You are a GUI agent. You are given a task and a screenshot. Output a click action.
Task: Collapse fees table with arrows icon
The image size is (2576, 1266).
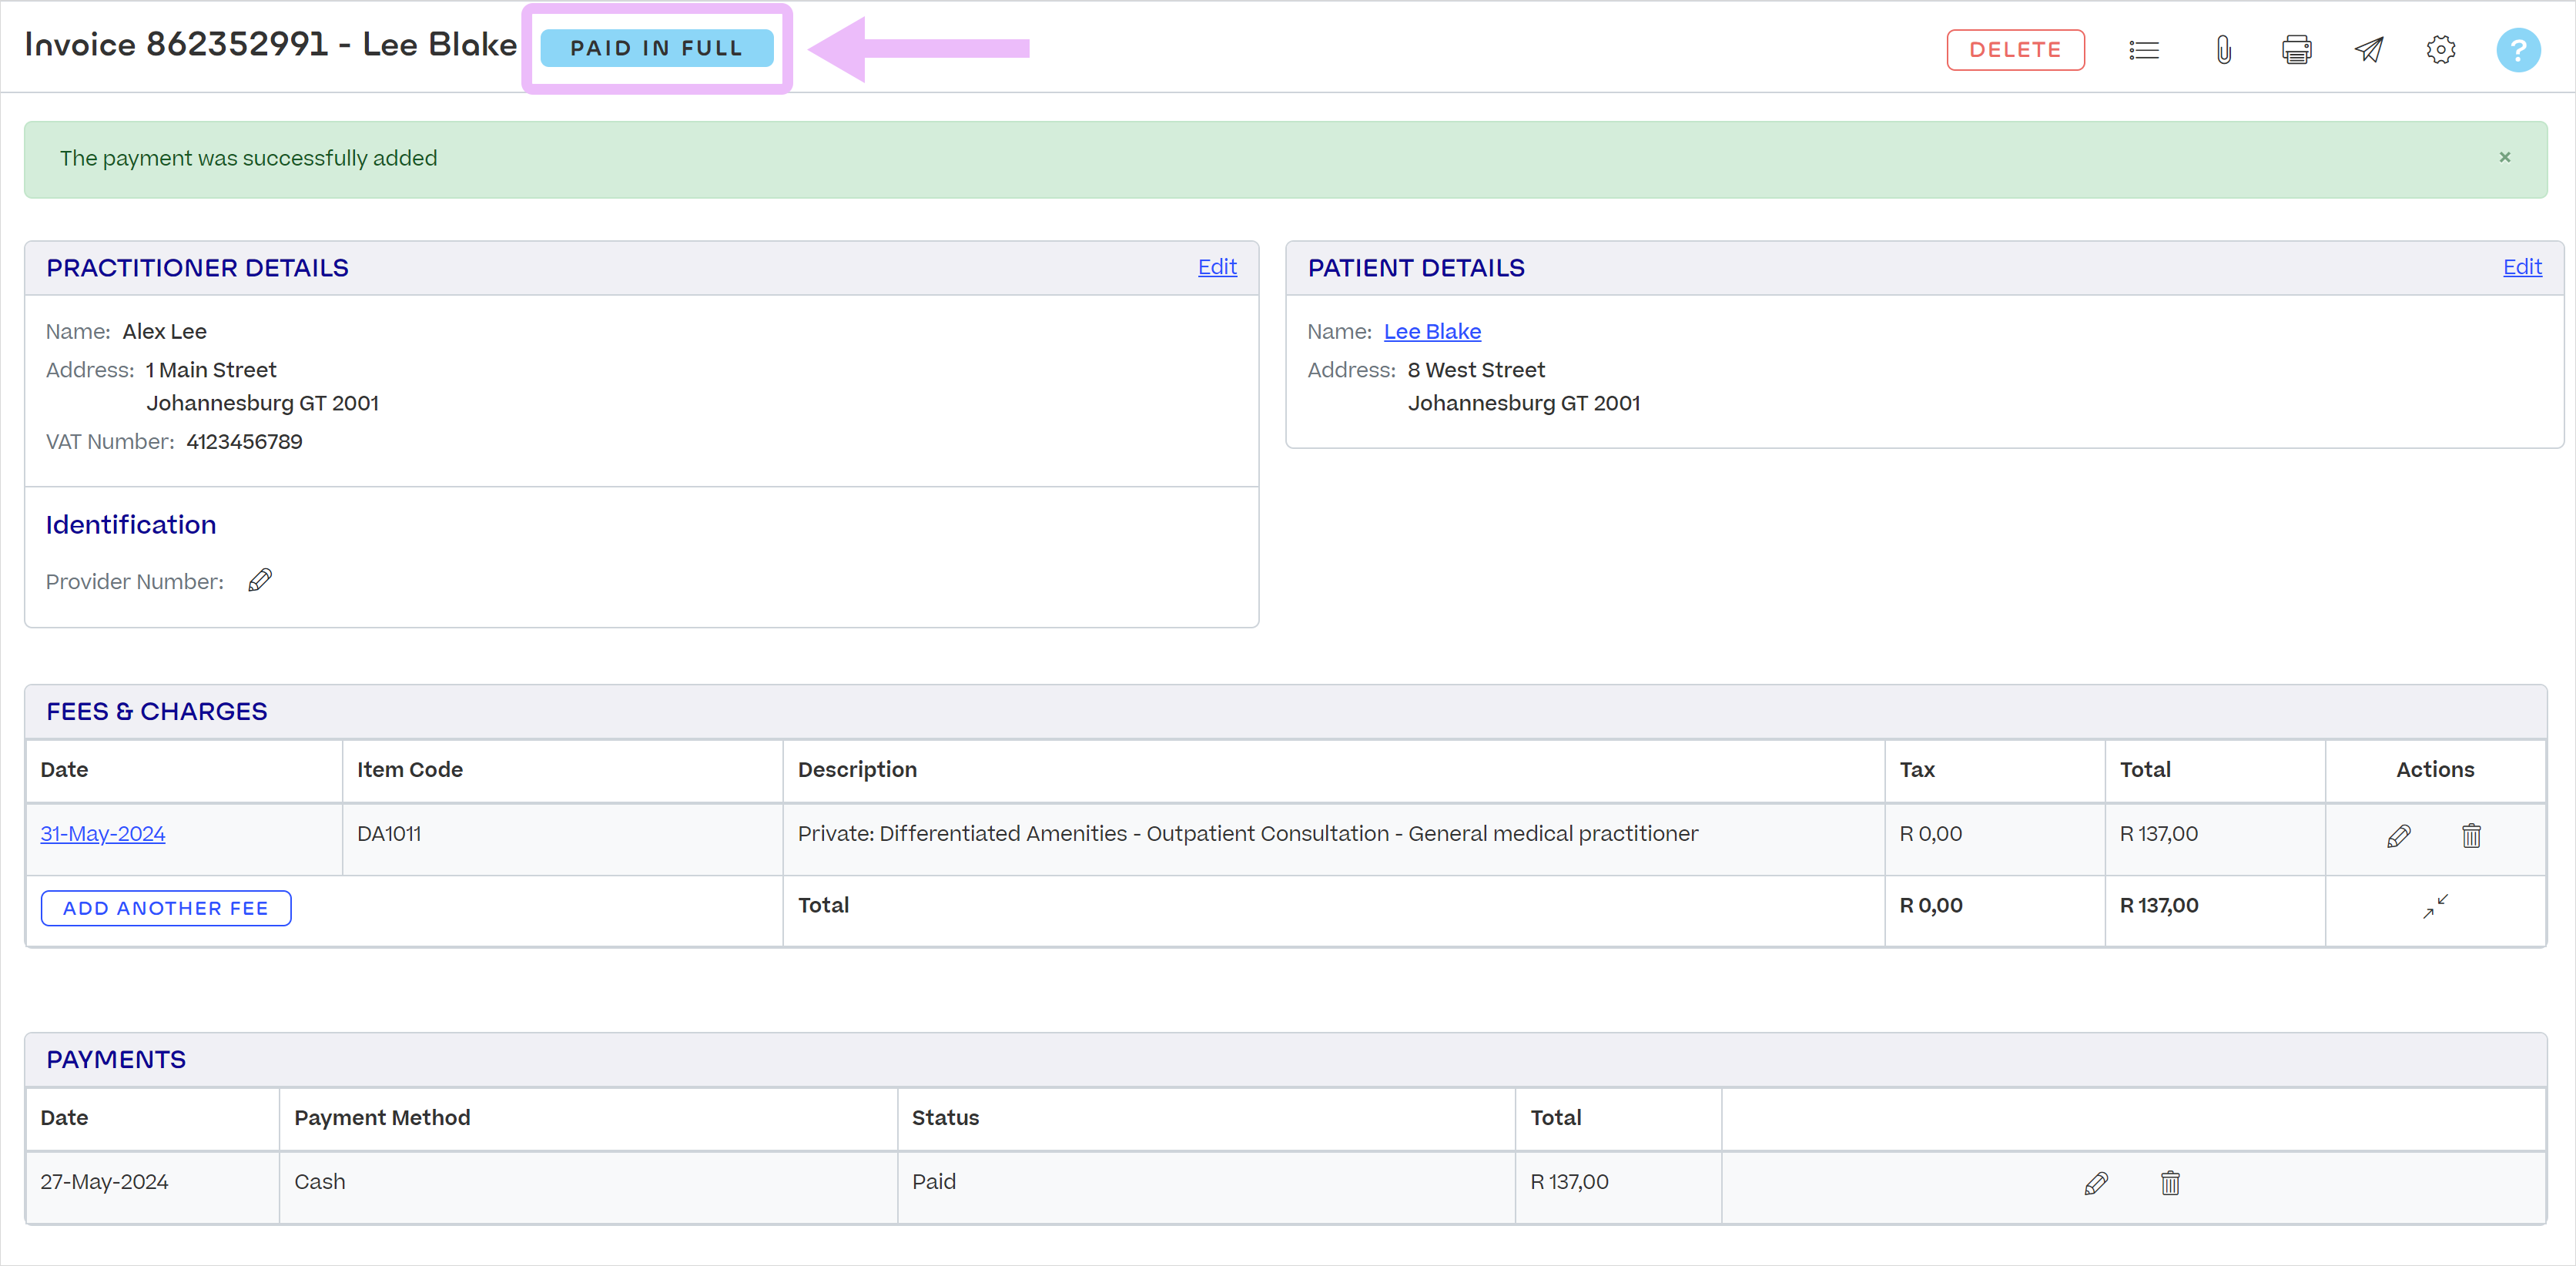(x=2435, y=906)
